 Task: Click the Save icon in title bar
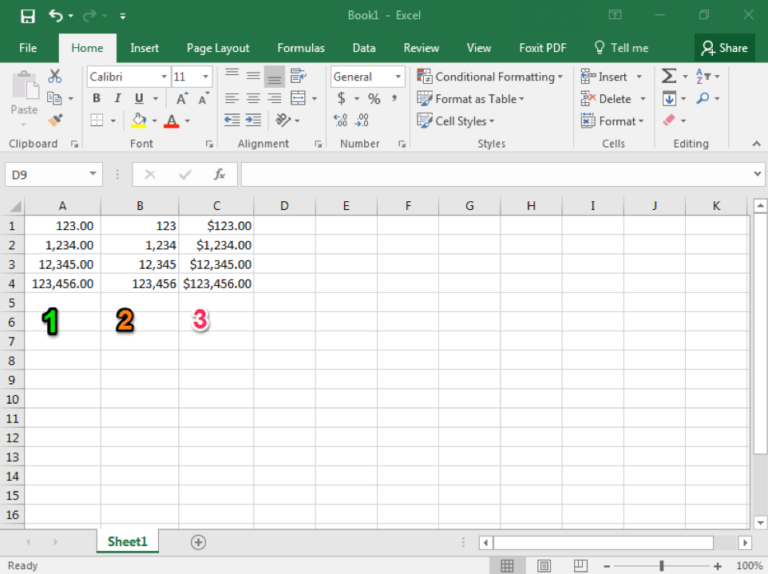coord(28,16)
